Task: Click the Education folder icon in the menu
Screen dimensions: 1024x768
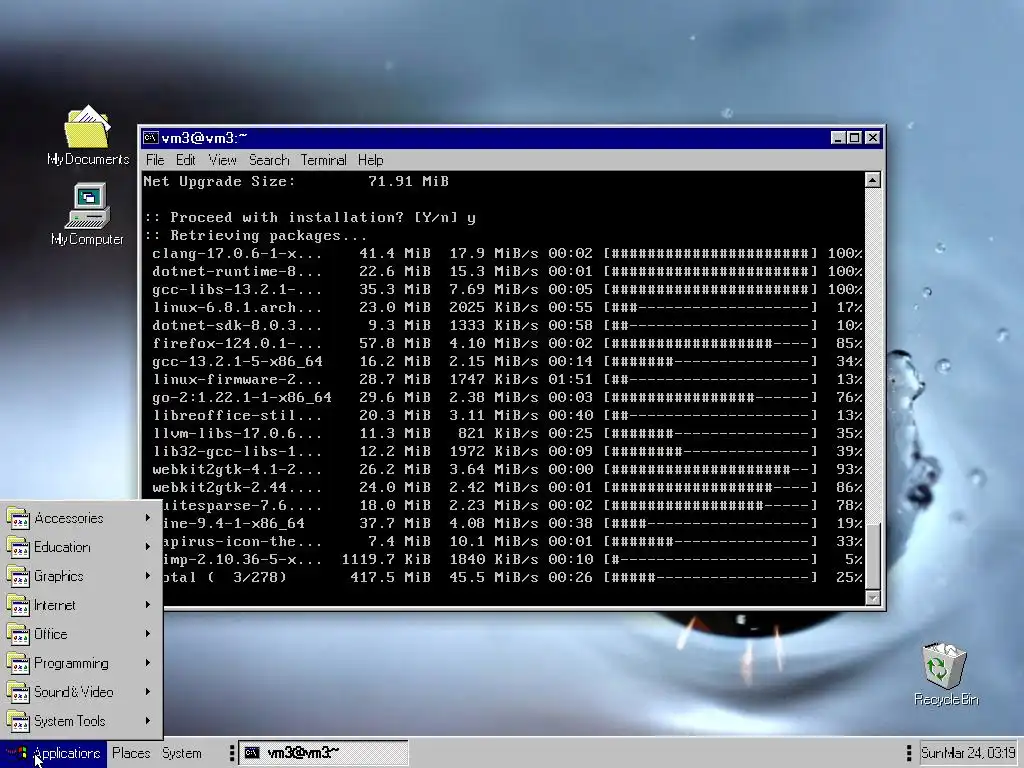Action: click(x=18, y=547)
